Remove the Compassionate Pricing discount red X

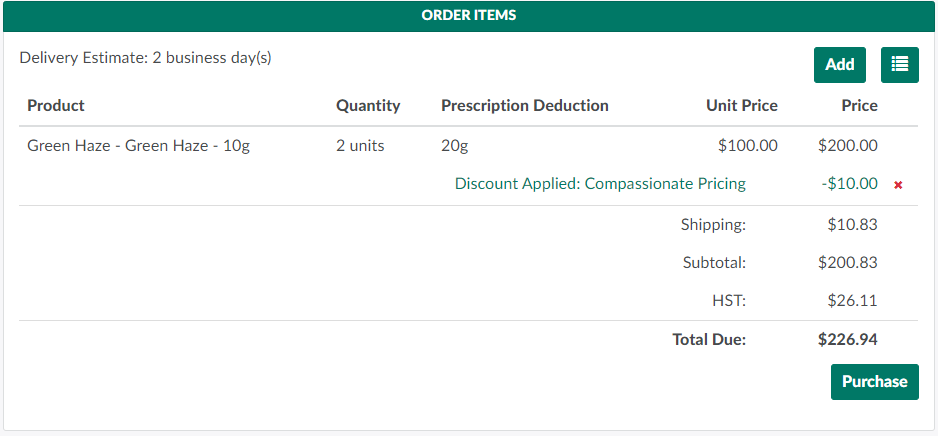pyautogui.click(x=898, y=185)
